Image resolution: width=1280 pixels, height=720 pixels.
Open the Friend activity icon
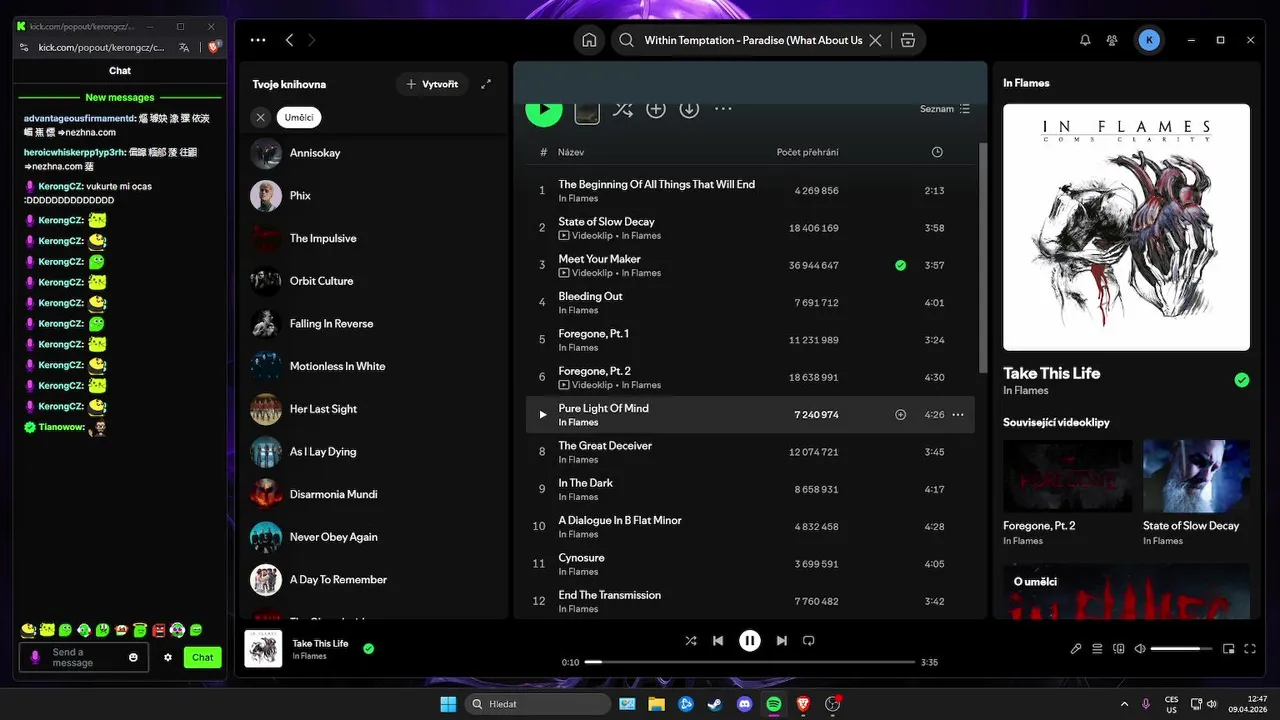click(1112, 40)
